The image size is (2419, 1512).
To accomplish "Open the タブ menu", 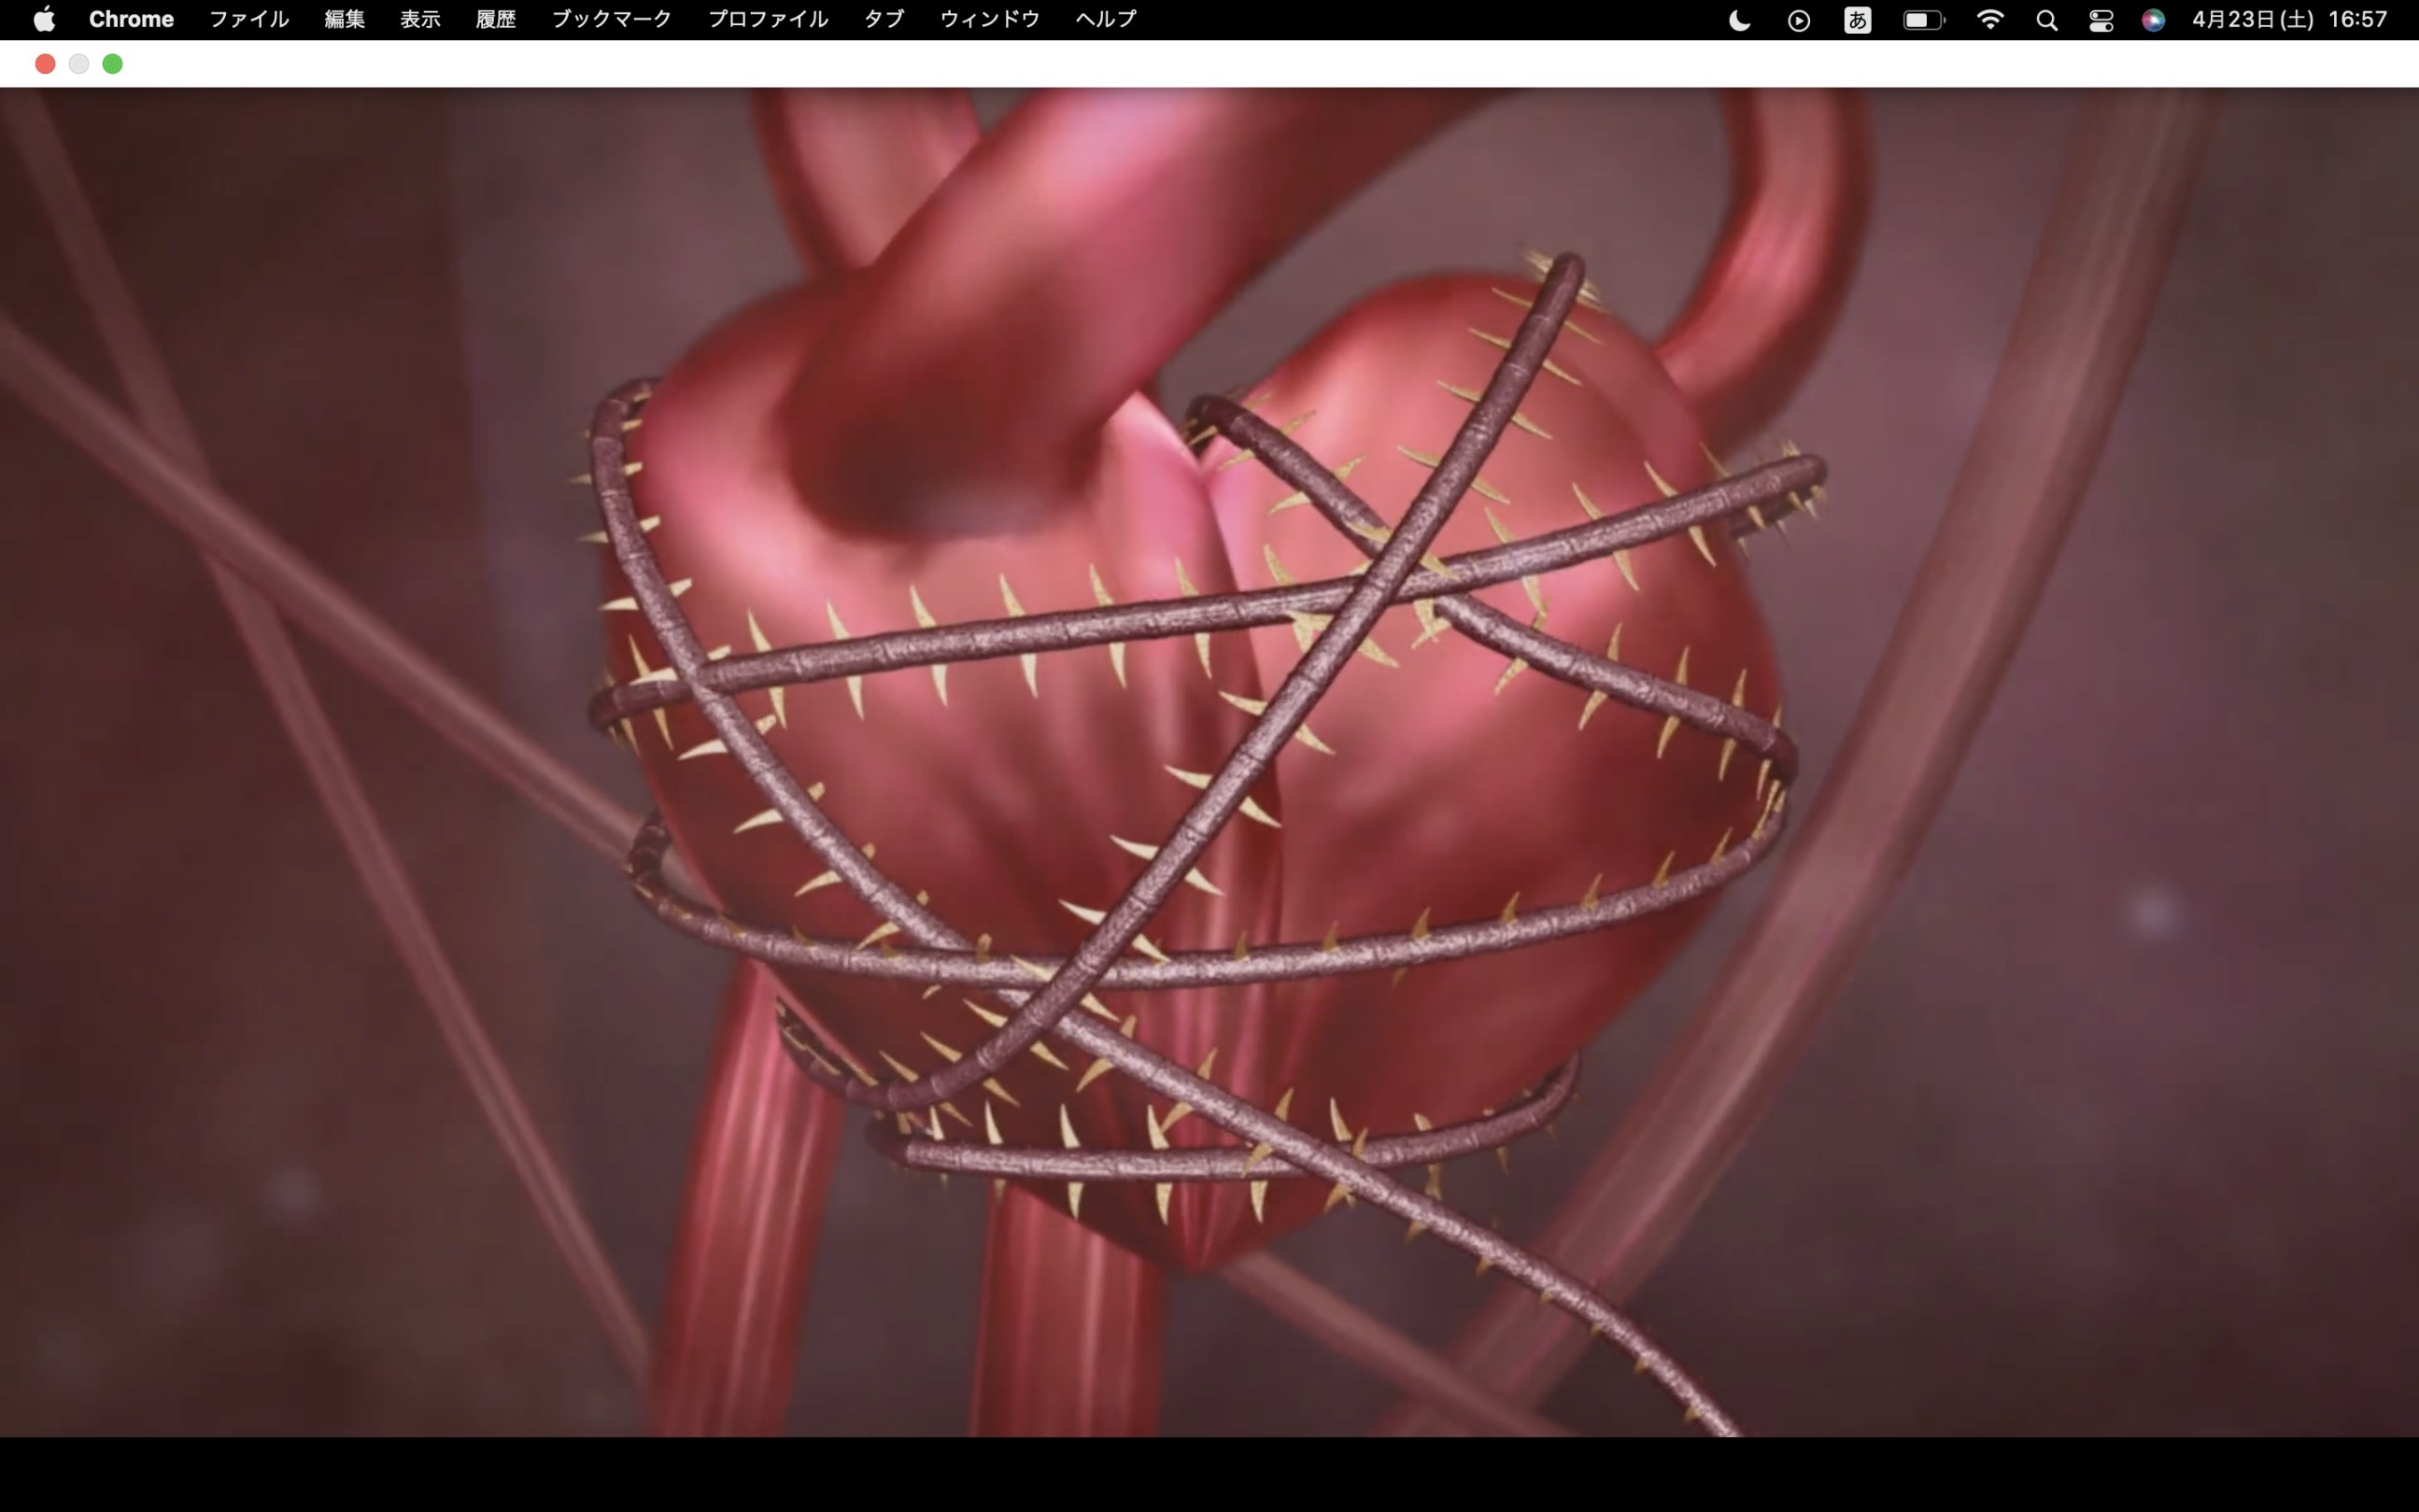I will click(x=883, y=19).
